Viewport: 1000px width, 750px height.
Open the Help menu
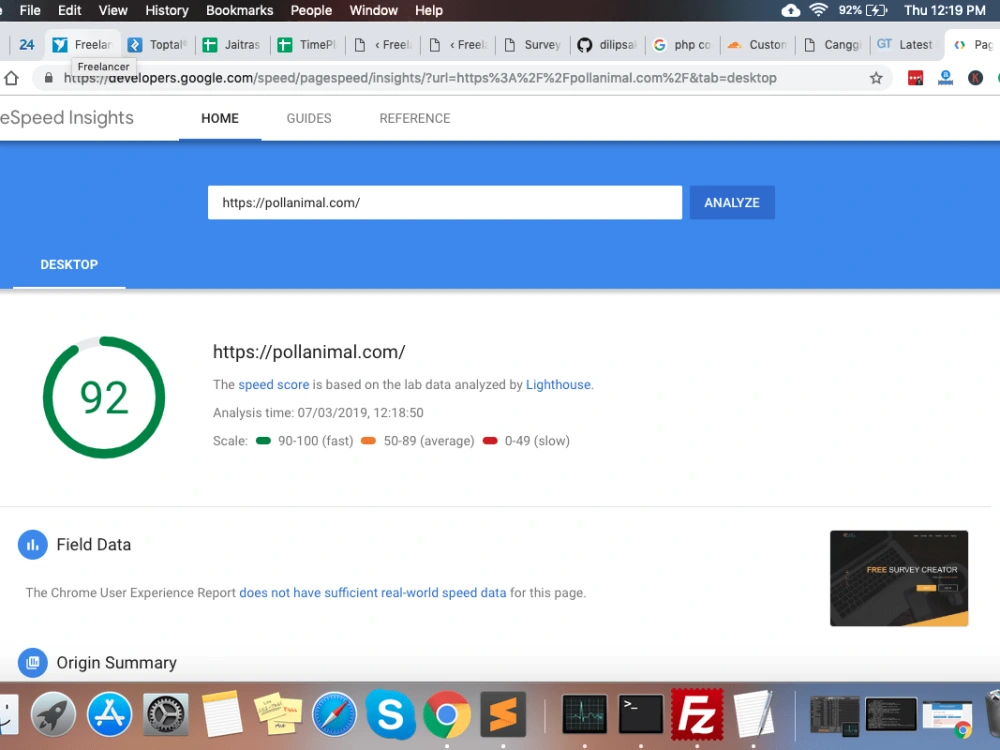point(429,10)
